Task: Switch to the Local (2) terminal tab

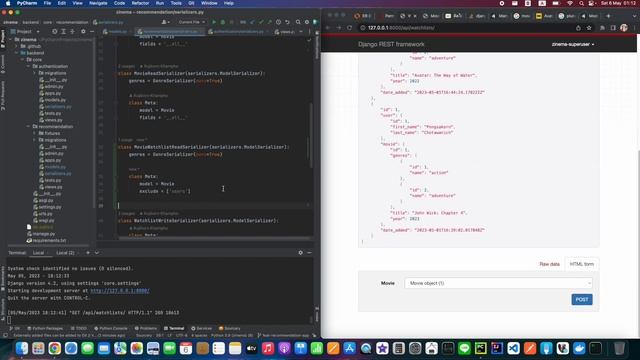Action: [x=65, y=253]
